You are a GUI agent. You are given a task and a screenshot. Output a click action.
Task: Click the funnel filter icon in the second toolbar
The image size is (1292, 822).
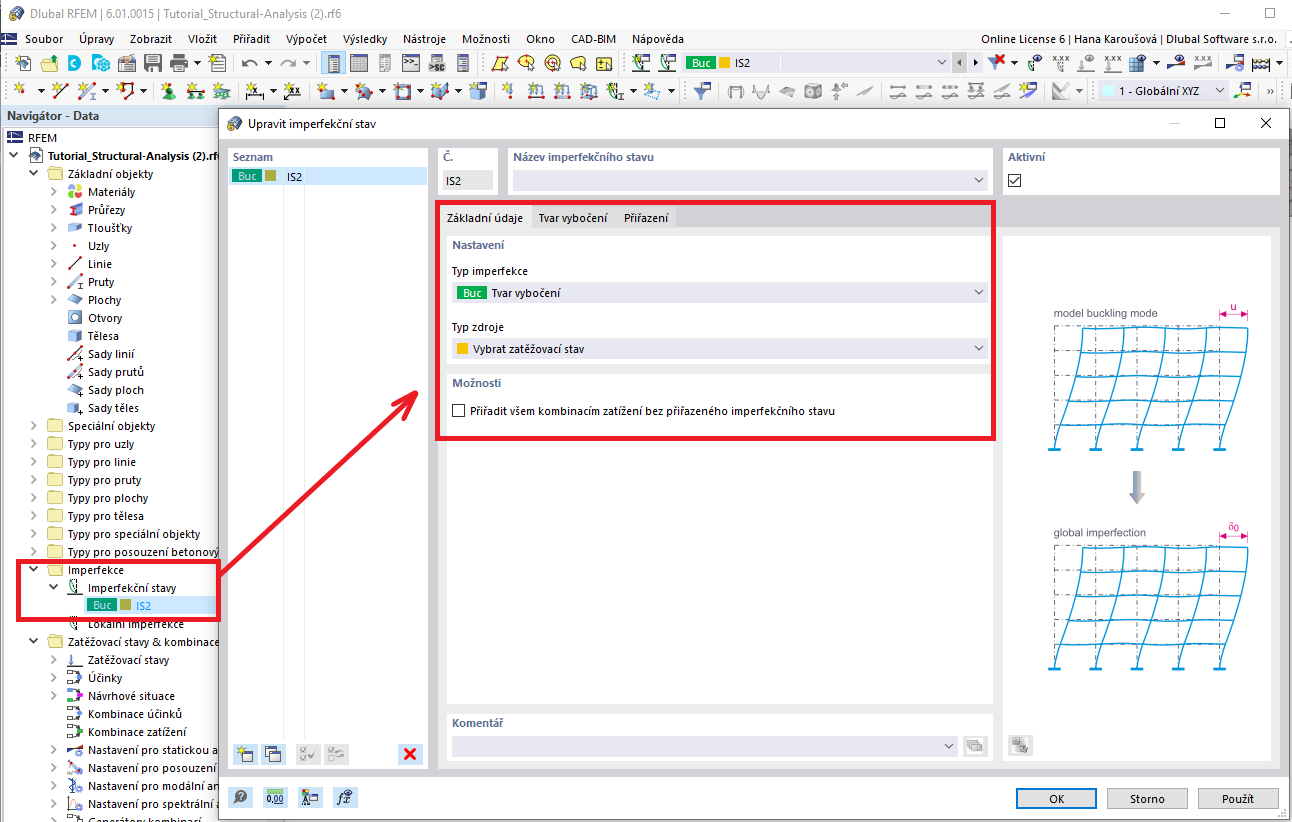tap(703, 91)
